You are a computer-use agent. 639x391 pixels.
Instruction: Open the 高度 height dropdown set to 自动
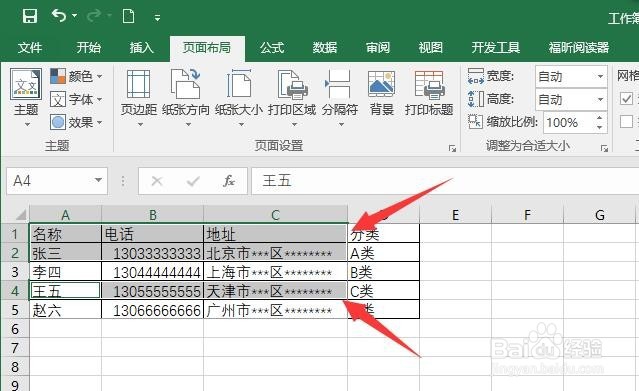[571, 99]
